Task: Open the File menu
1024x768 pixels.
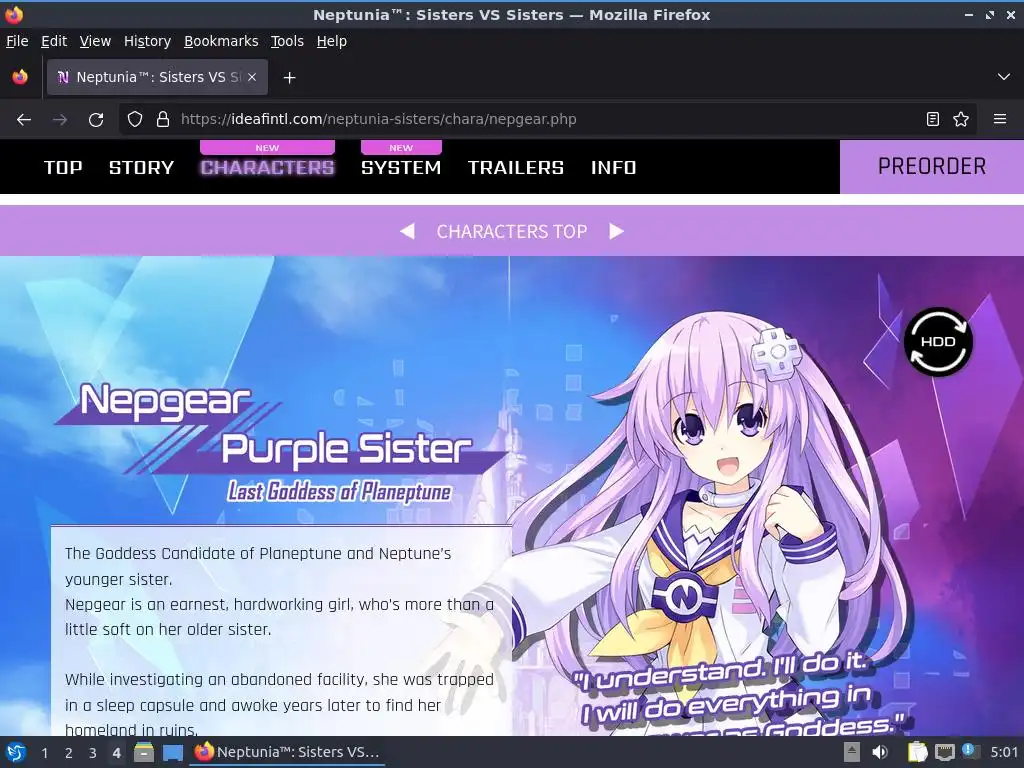Action: [x=17, y=41]
